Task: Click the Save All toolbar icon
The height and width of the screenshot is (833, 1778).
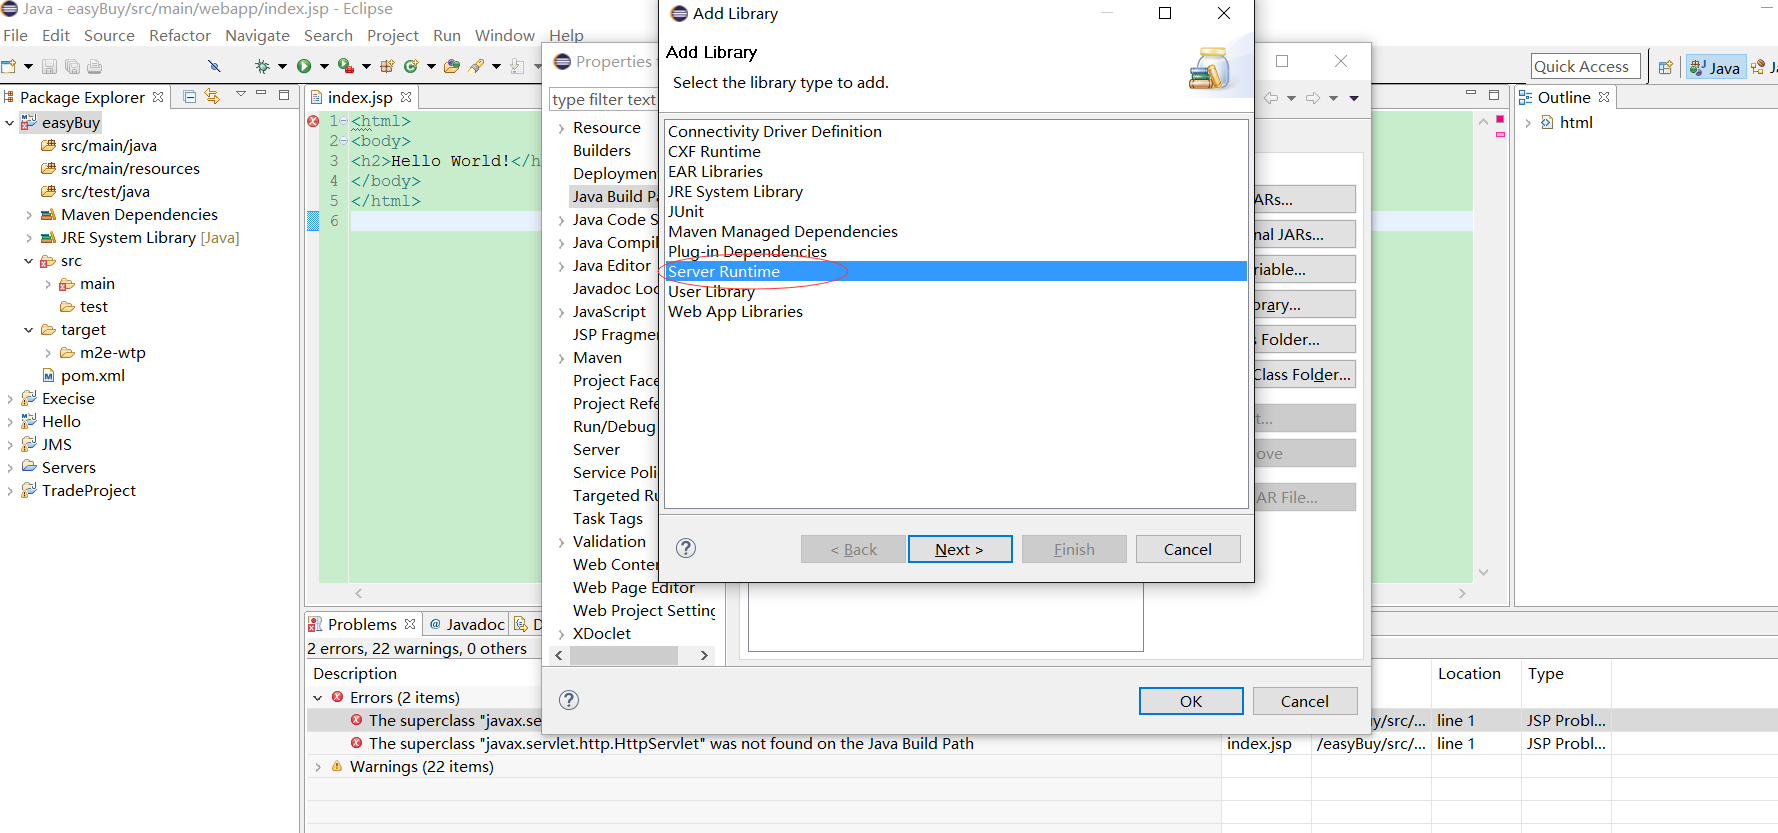Action: pyautogui.click(x=72, y=66)
